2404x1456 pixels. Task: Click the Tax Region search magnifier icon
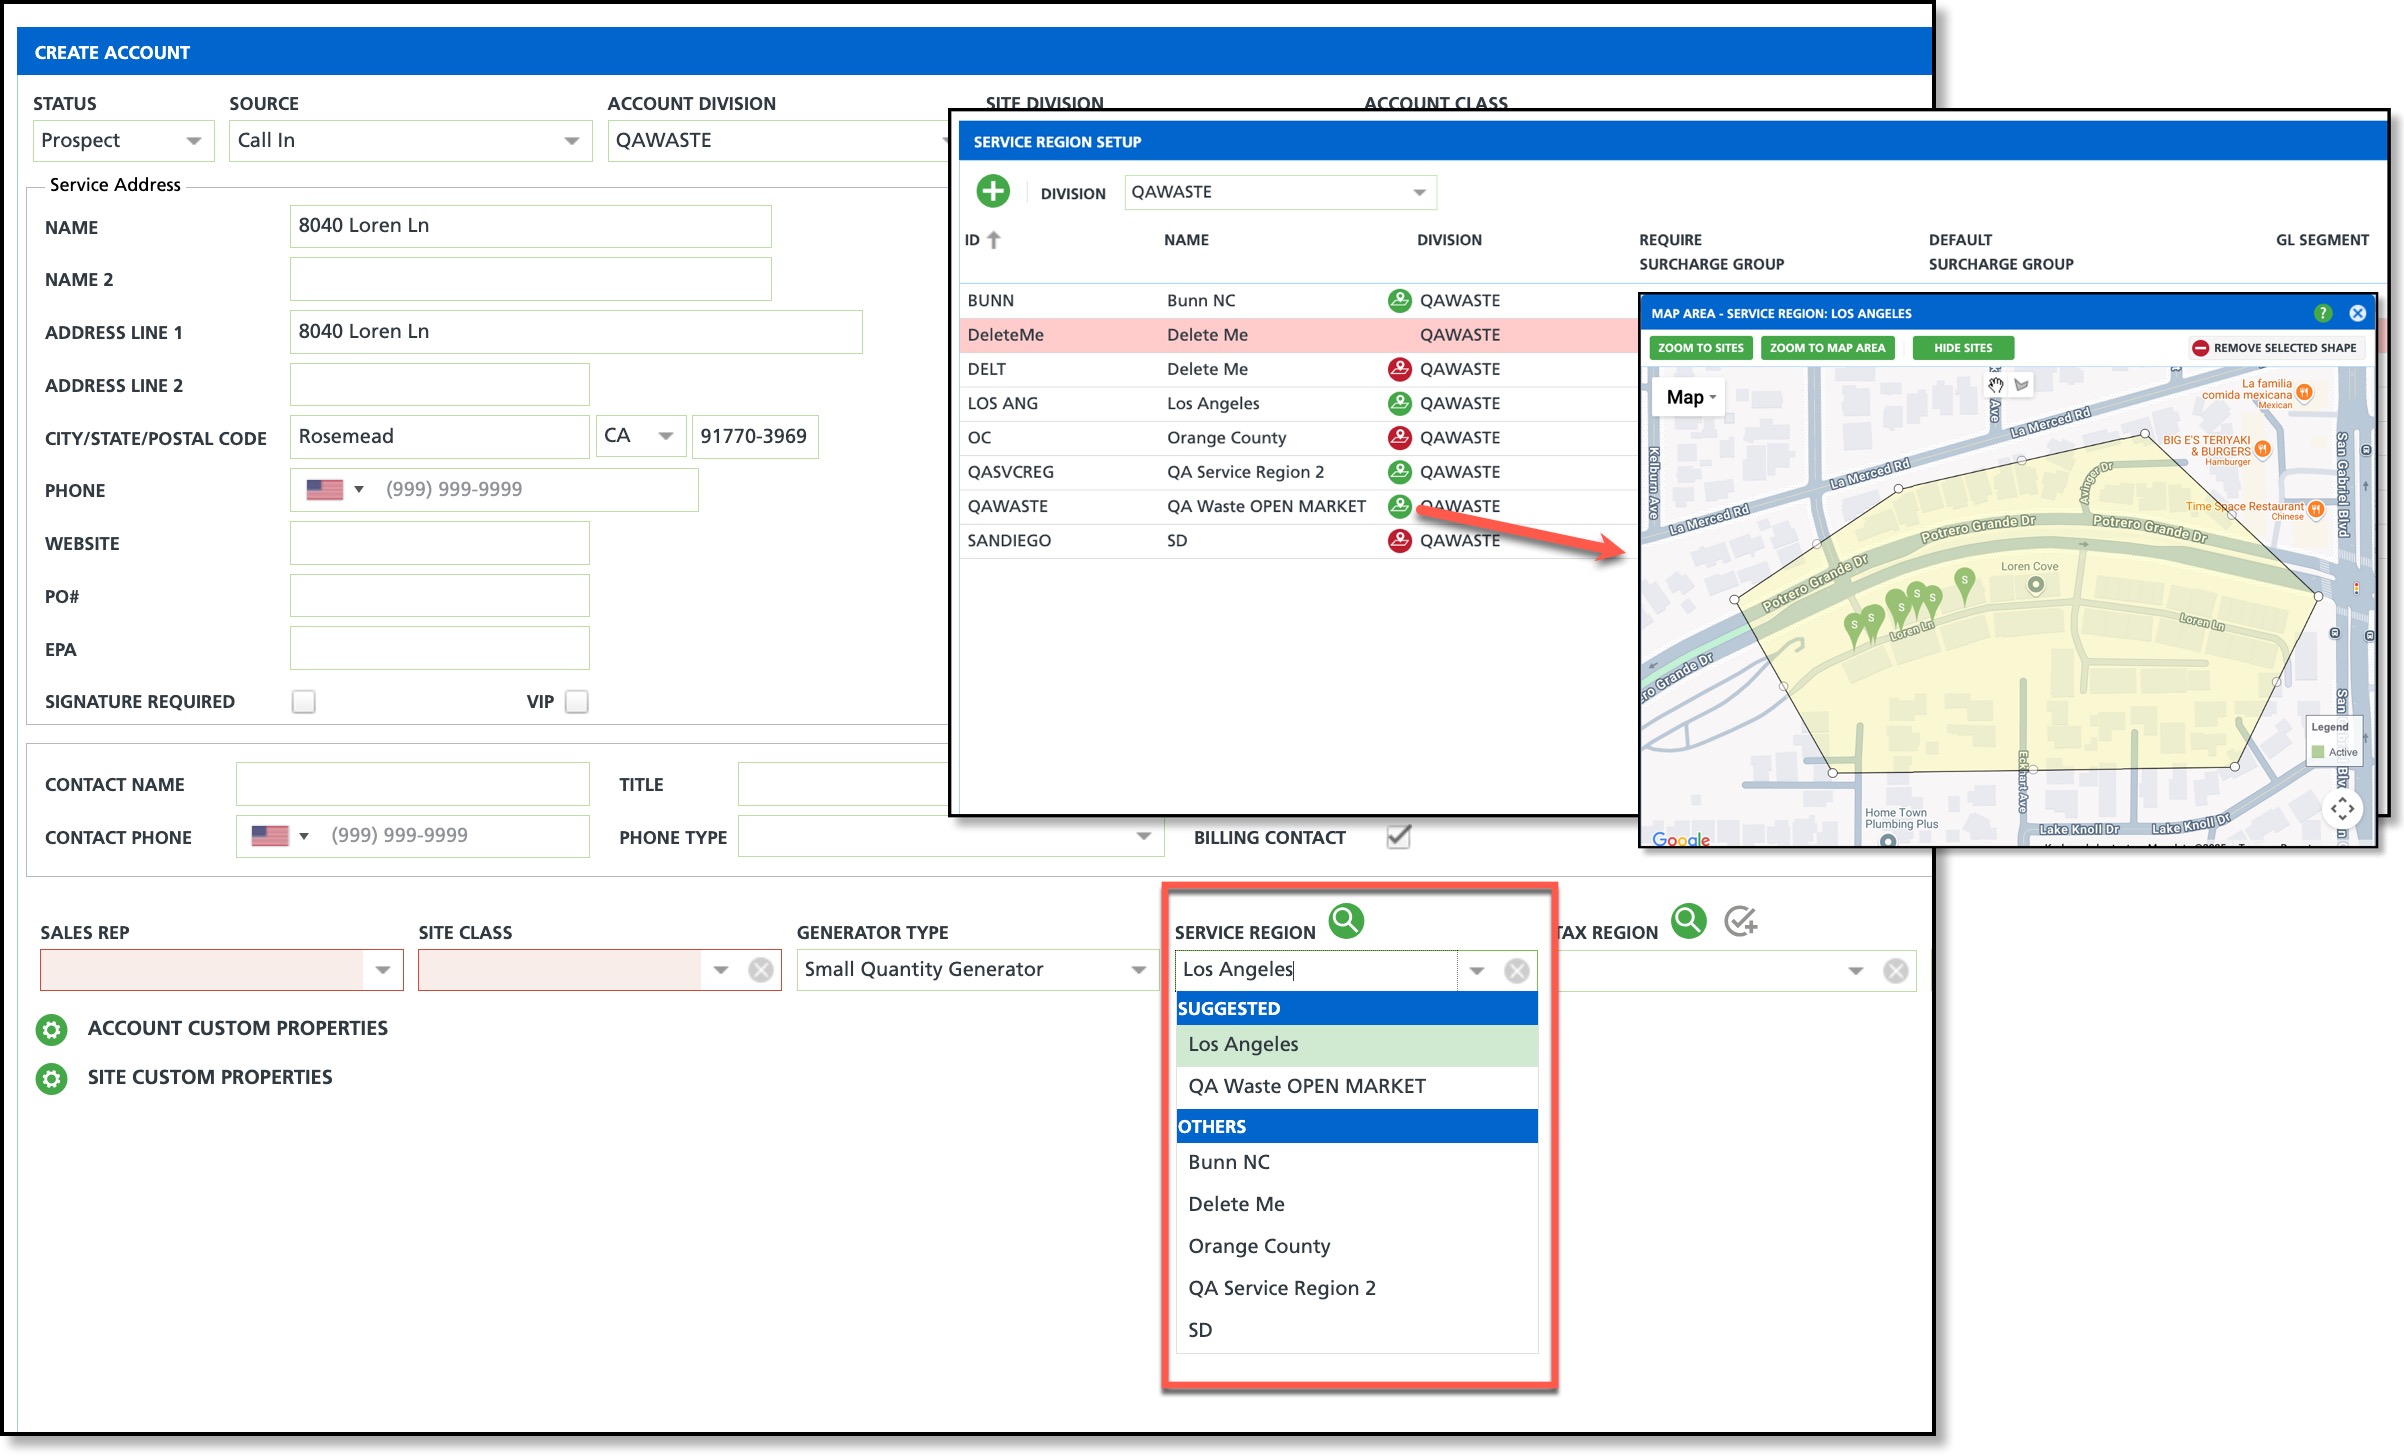[x=1688, y=920]
